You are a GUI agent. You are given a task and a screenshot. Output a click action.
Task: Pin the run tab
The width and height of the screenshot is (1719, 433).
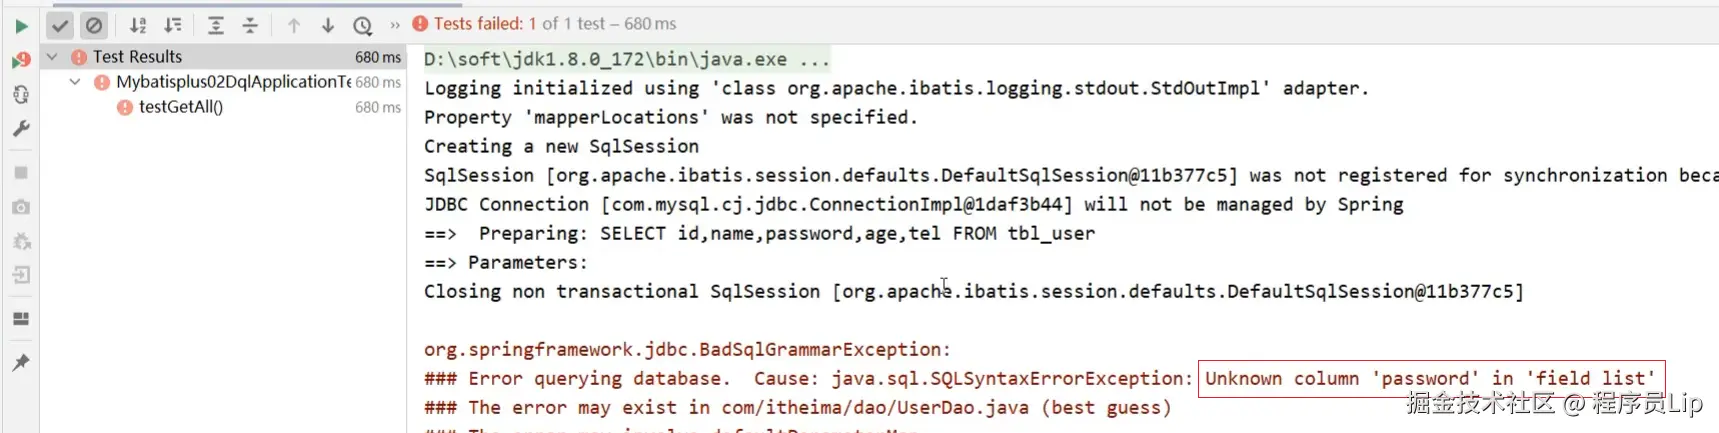point(21,362)
